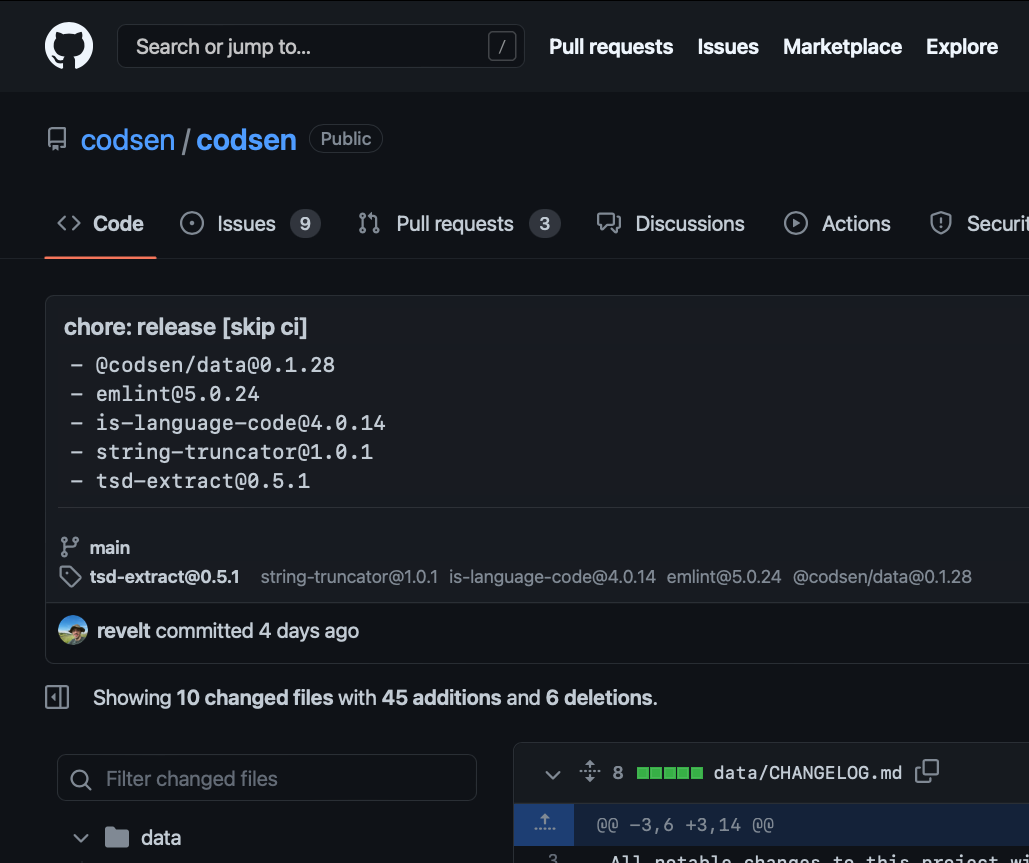
Task: Open the 10 changed files summary
Action: tap(255, 697)
